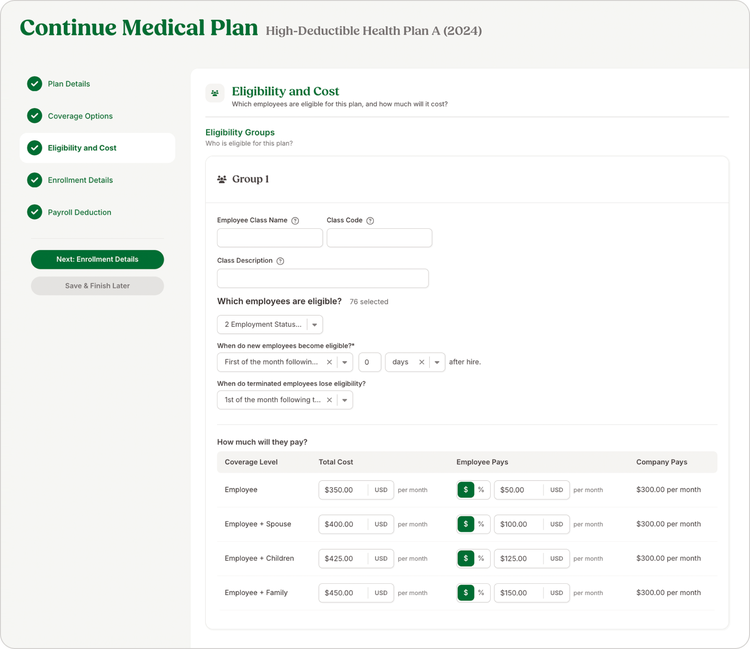Click the Enrollment Details checkmark icon
Screen dimensions: 750x649
(x=34, y=180)
